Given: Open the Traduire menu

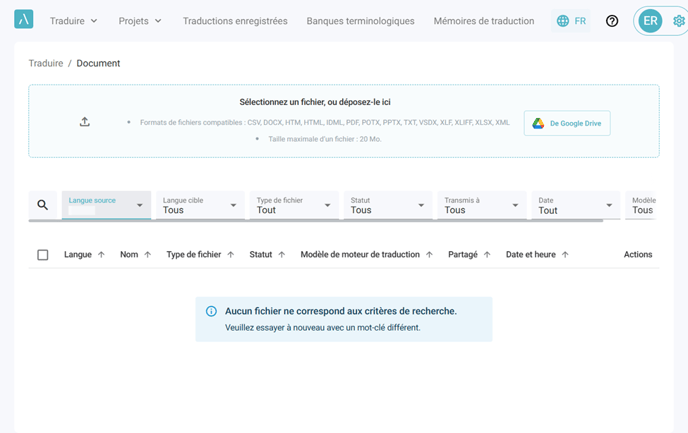Looking at the screenshot, I should click(74, 21).
